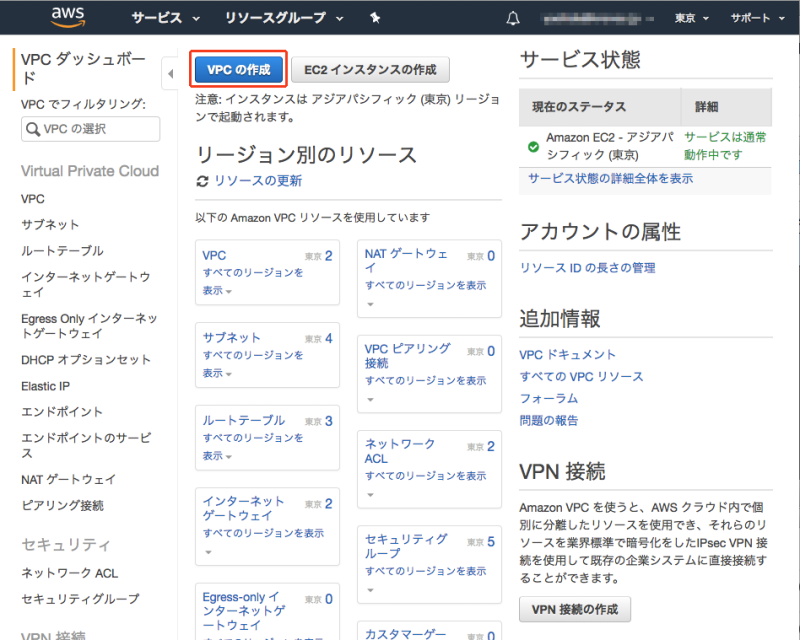Expand all-regions arrow under NAT ゲートウェイ card
The image size is (800, 640).
[x=371, y=305]
